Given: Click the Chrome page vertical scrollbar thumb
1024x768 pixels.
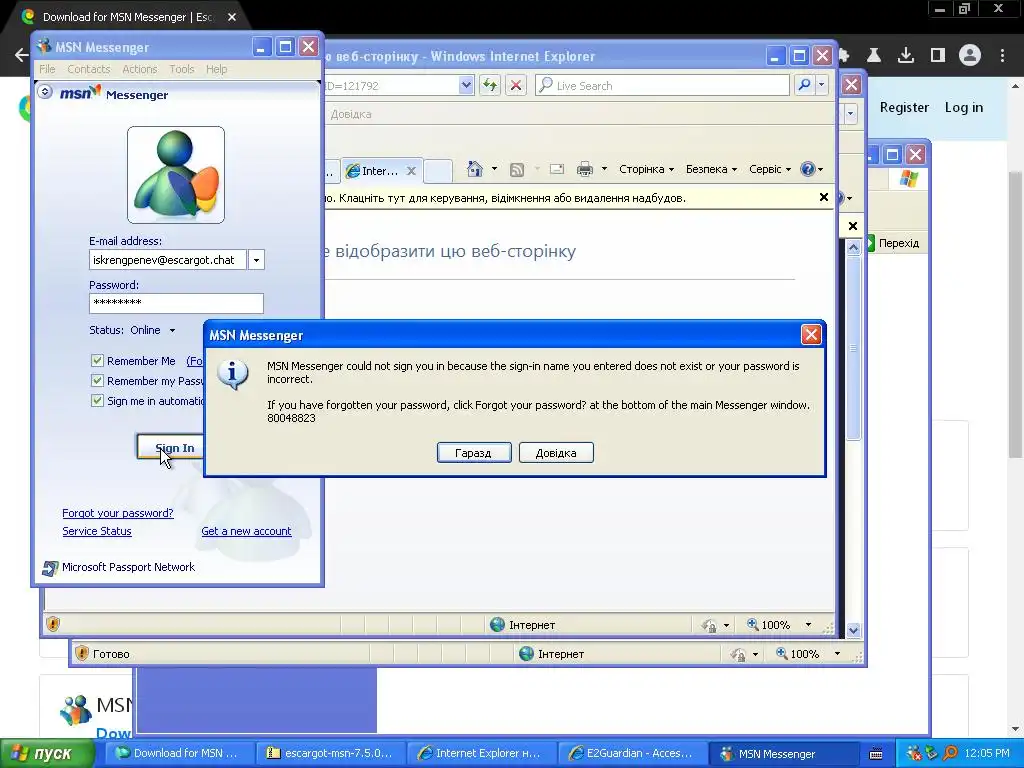Looking at the screenshot, I should click(1016, 313).
